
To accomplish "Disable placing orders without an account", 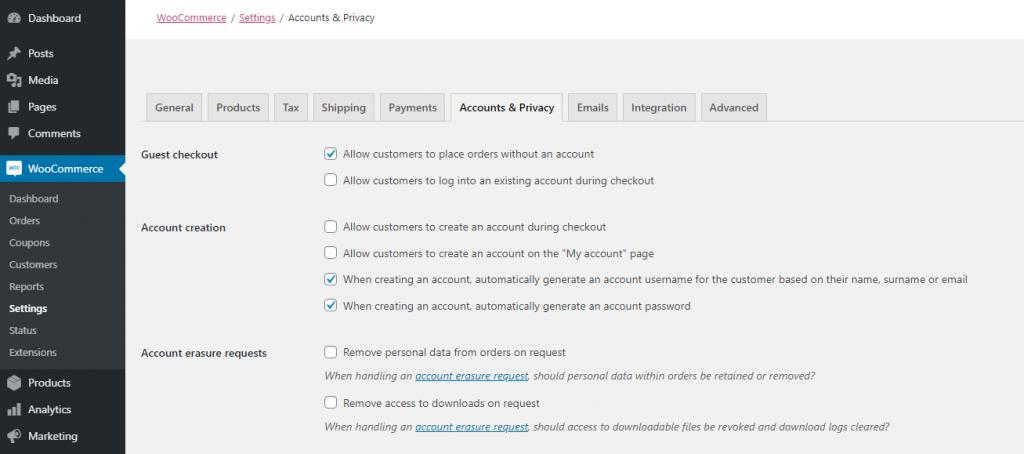I will point(330,154).
